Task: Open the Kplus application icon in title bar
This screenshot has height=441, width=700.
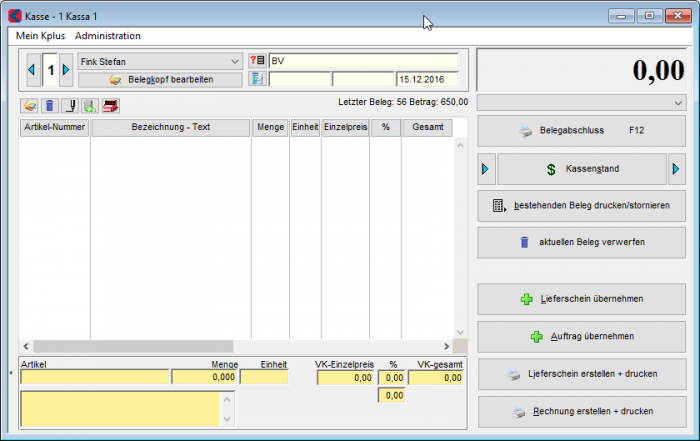Action: (x=15, y=16)
